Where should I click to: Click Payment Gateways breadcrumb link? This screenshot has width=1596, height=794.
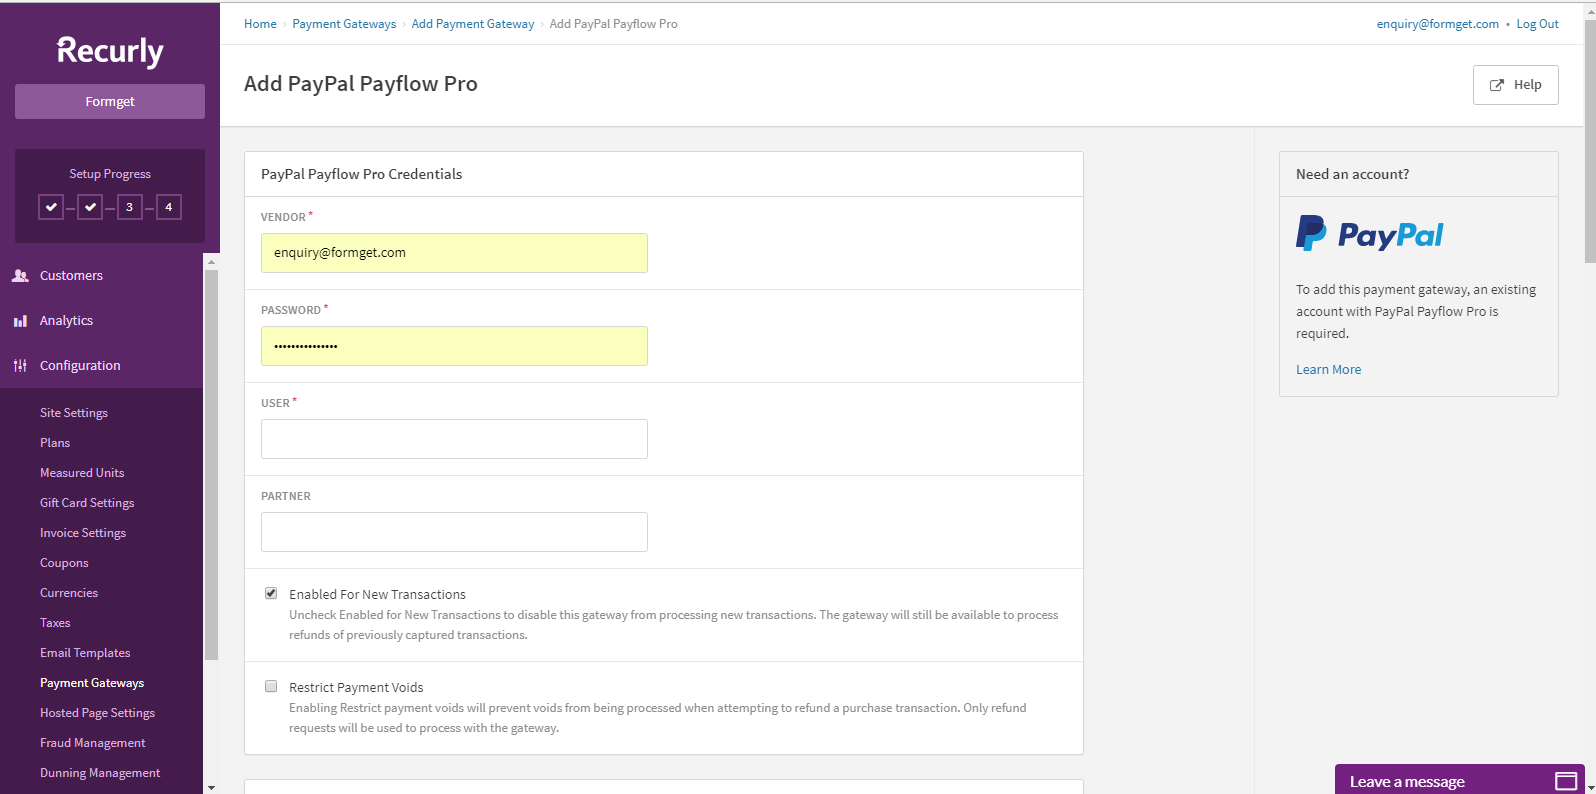(344, 24)
